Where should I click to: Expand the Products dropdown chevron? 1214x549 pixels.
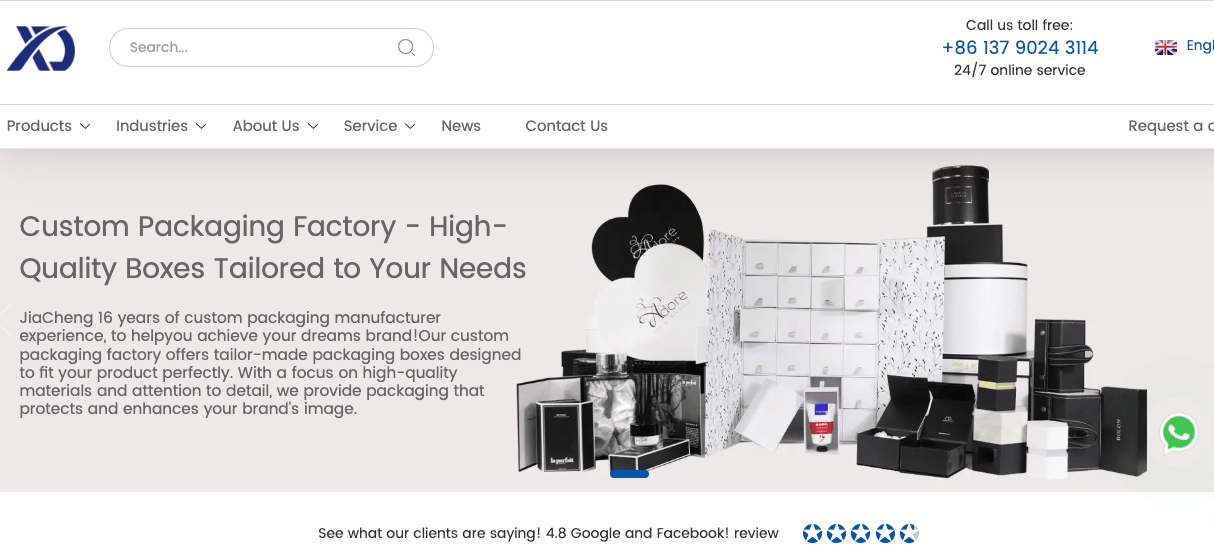[85, 126]
